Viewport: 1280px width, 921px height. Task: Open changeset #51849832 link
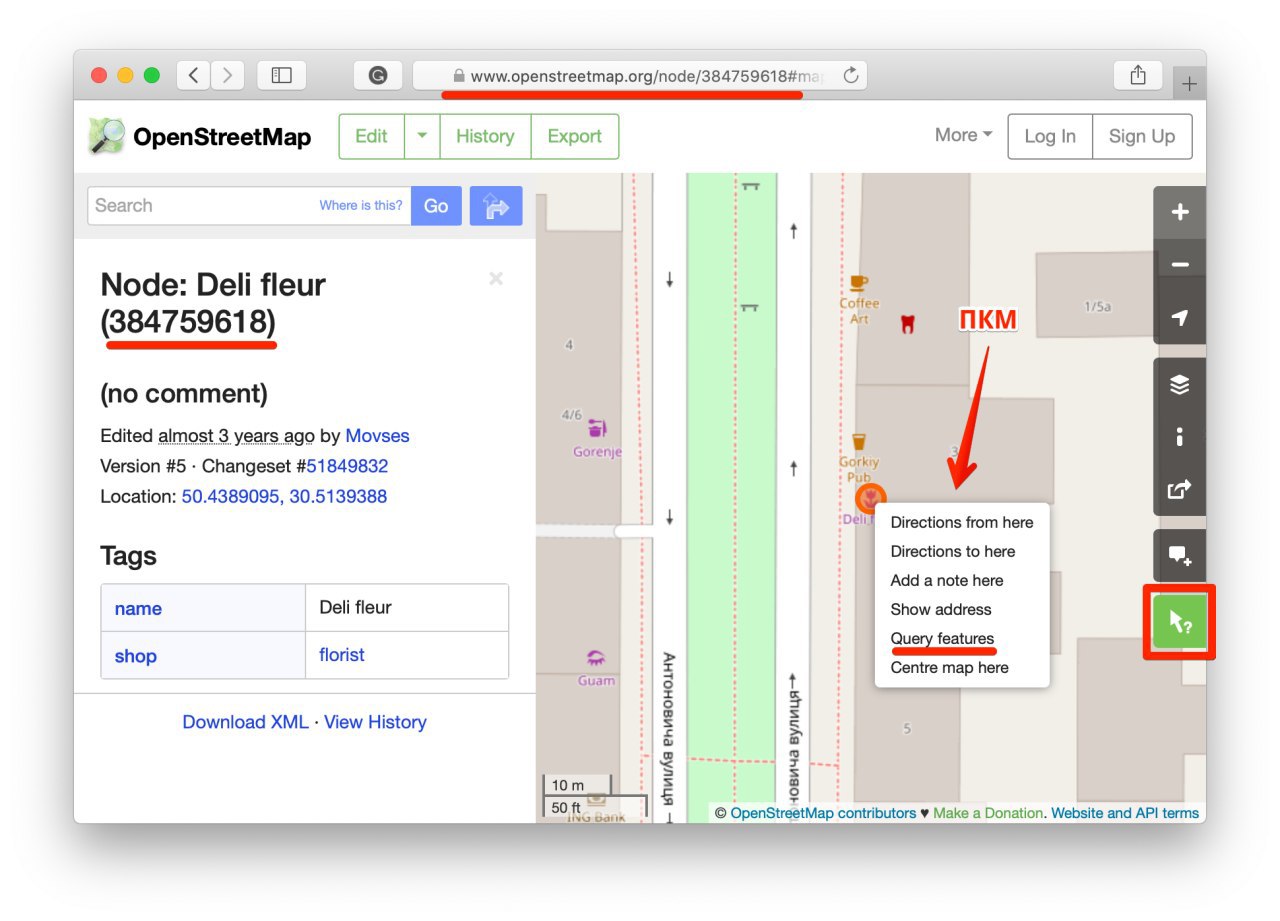(x=347, y=466)
